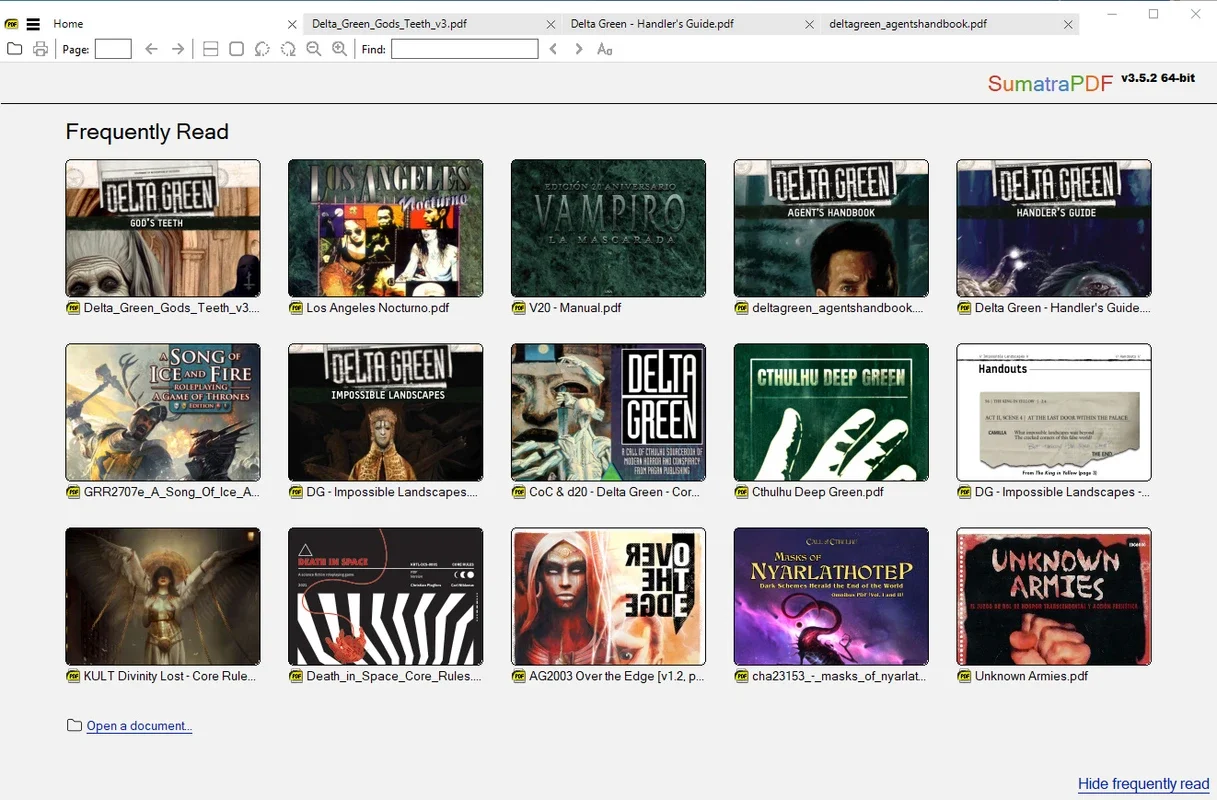Image resolution: width=1217 pixels, height=800 pixels.
Task: Select the Fit Width layout icon
Action: [210, 49]
